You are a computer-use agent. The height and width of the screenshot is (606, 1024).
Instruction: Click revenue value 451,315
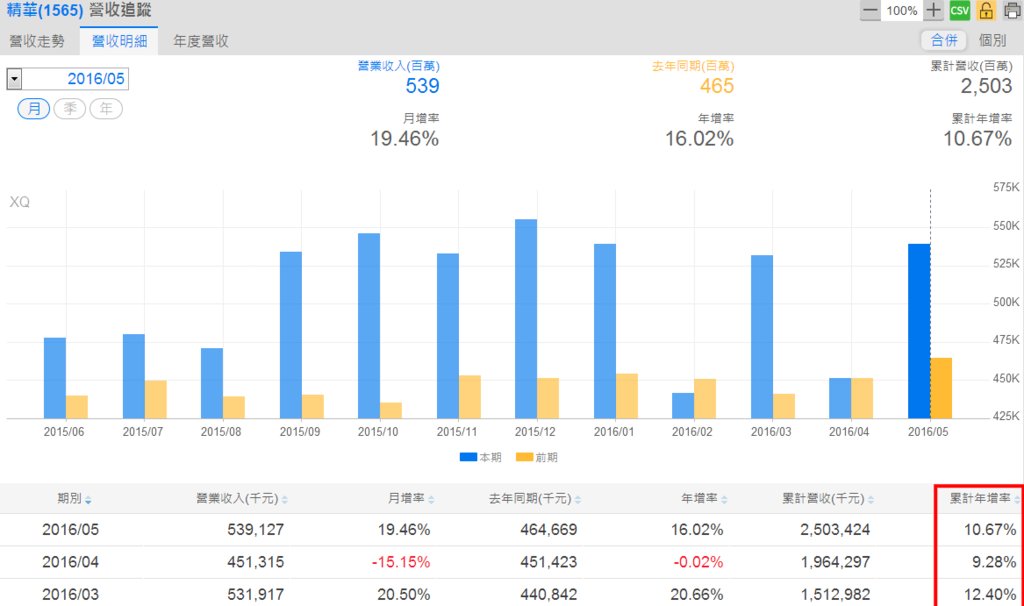point(255,562)
